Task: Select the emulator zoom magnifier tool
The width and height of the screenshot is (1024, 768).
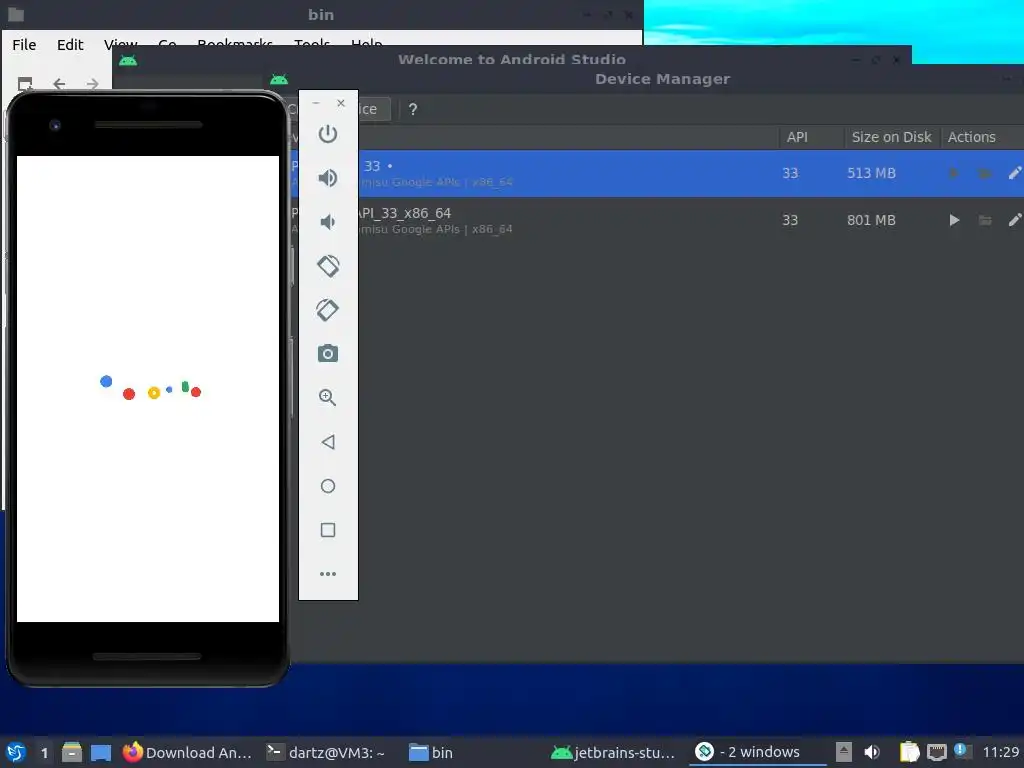Action: 328,397
